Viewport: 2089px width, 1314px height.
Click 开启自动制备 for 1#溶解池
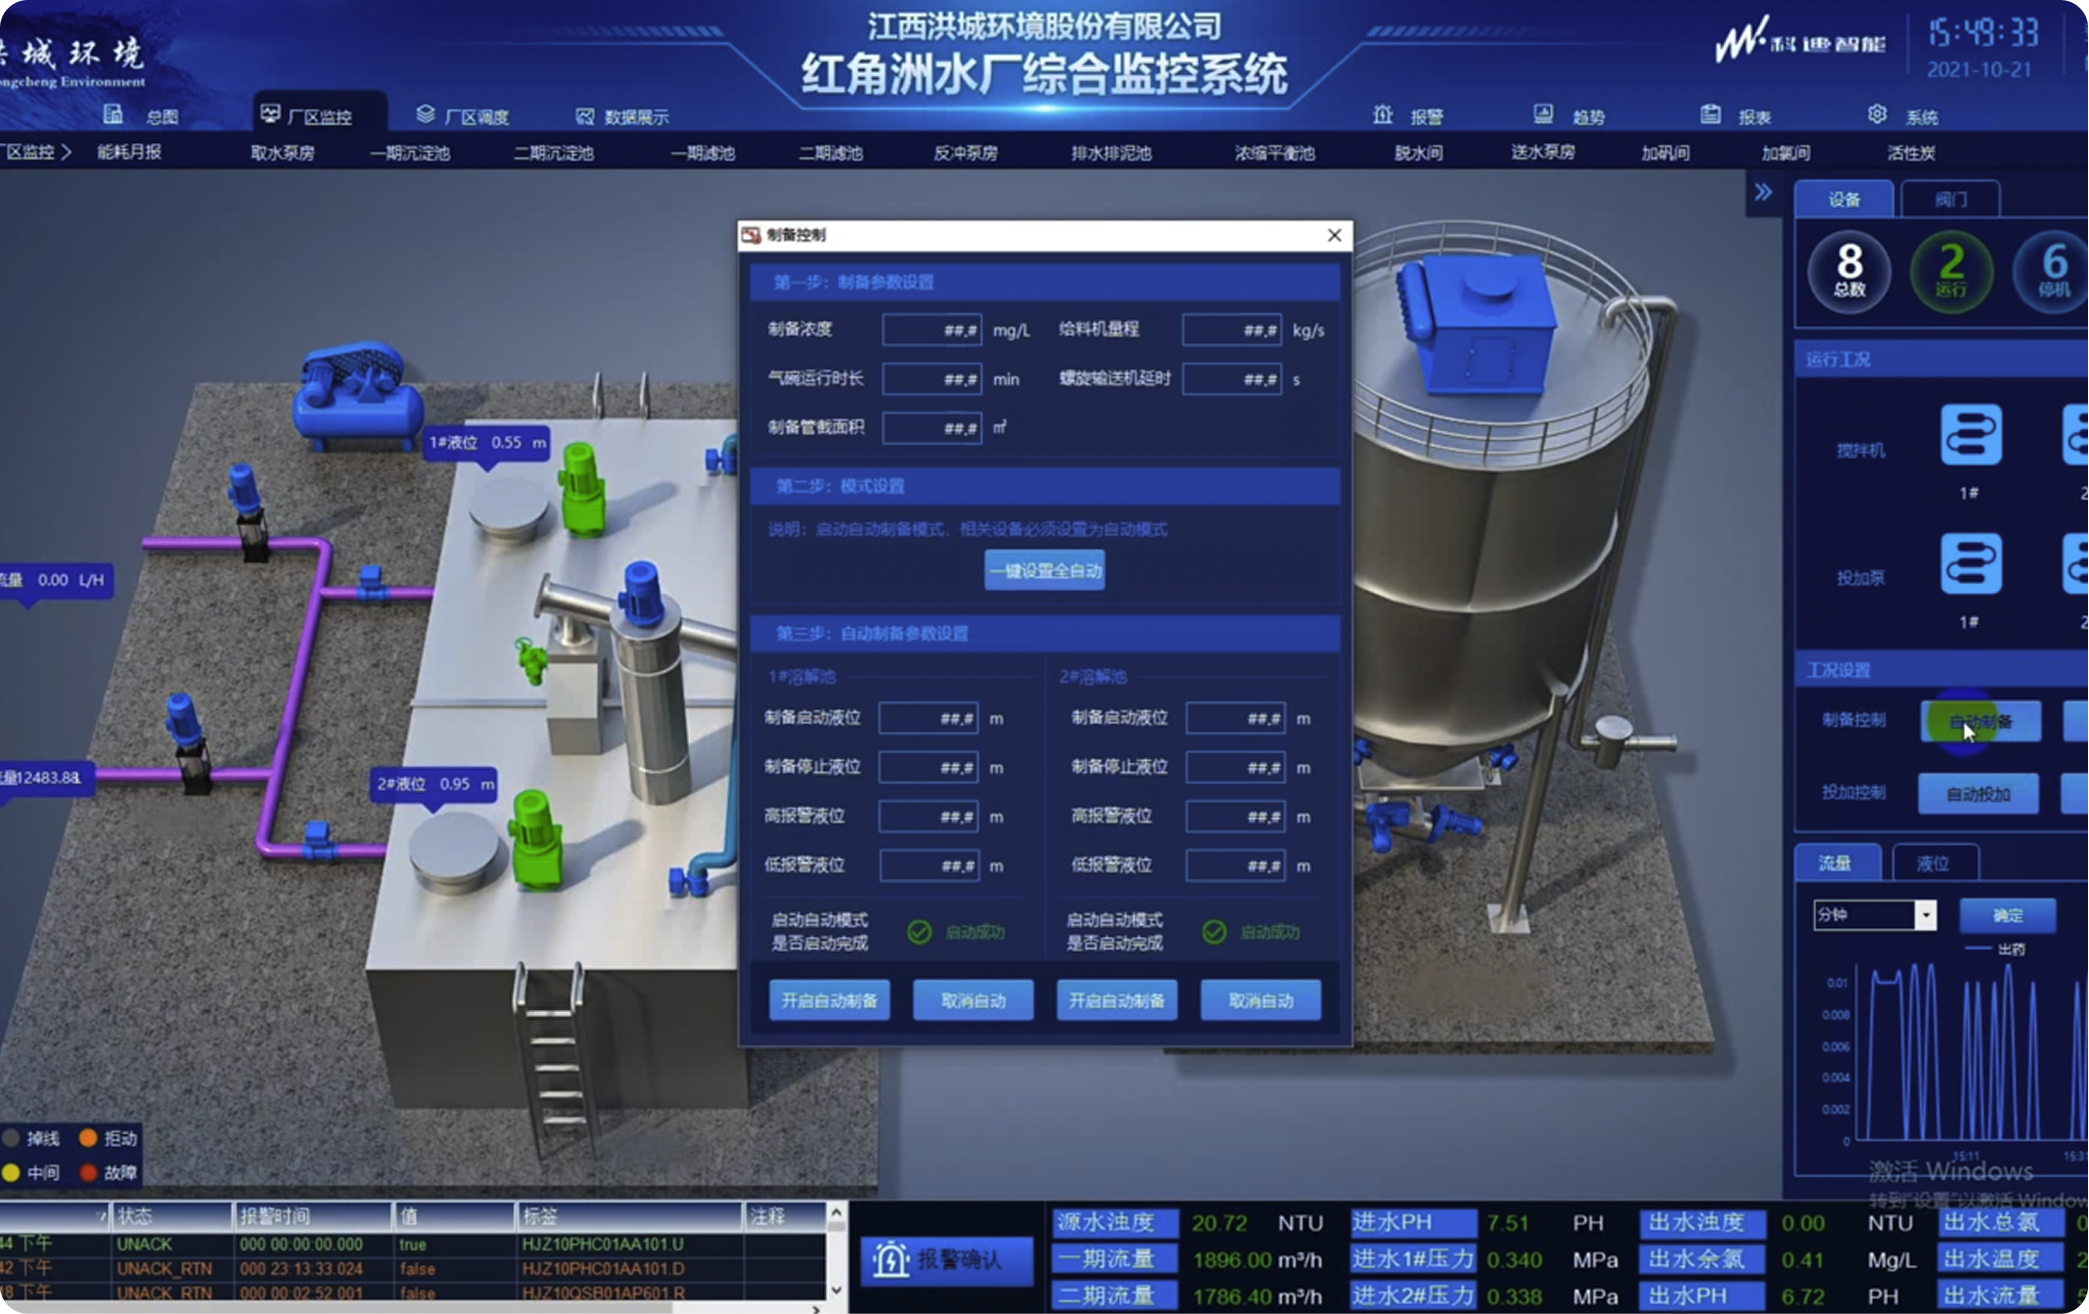pos(829,1000)
